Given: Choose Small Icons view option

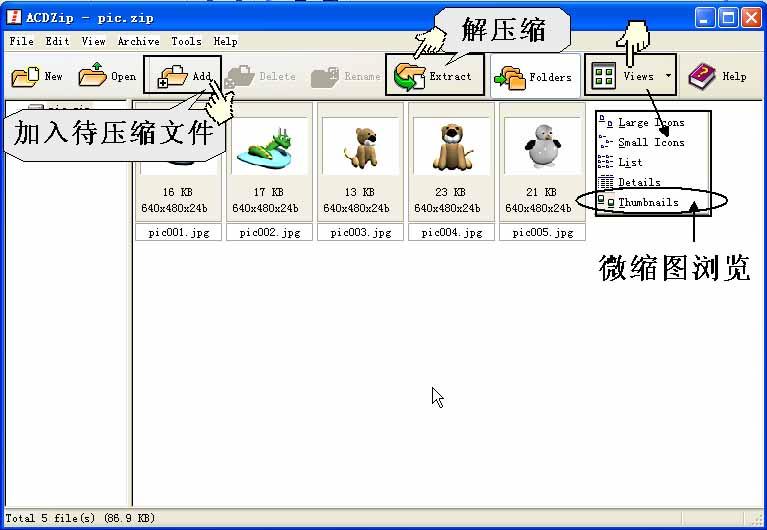Looking at the screenshot, I should click(650, 142).
